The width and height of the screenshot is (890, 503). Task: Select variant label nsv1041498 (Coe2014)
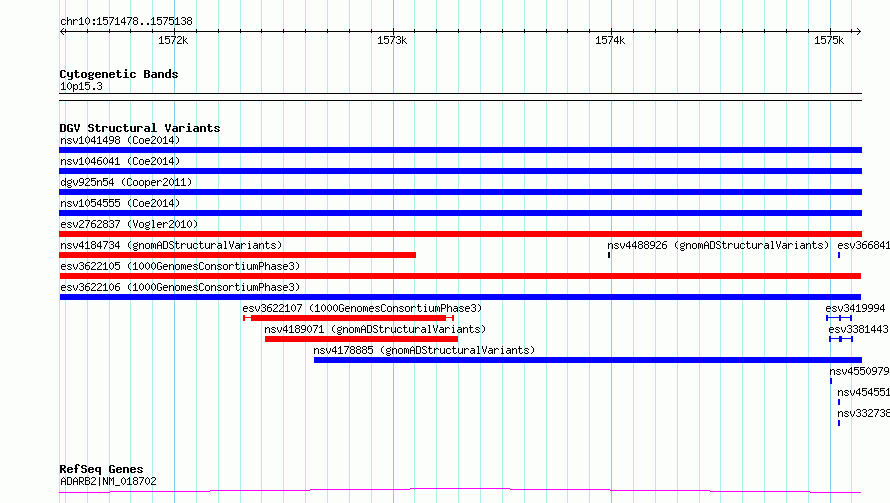(120, 140)
